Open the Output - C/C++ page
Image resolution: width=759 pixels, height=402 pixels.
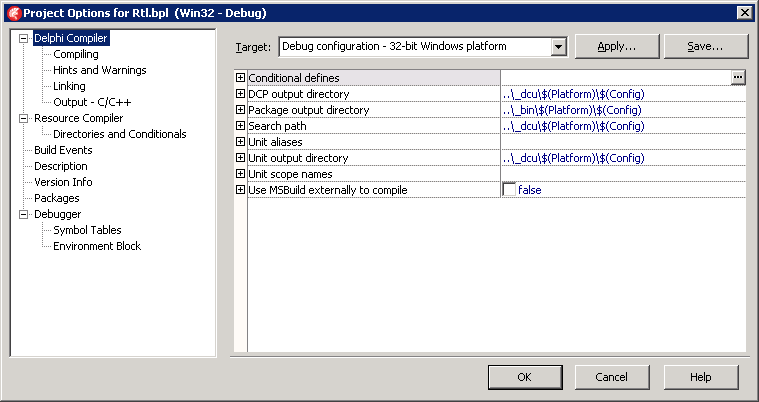[x=92, y=102]
